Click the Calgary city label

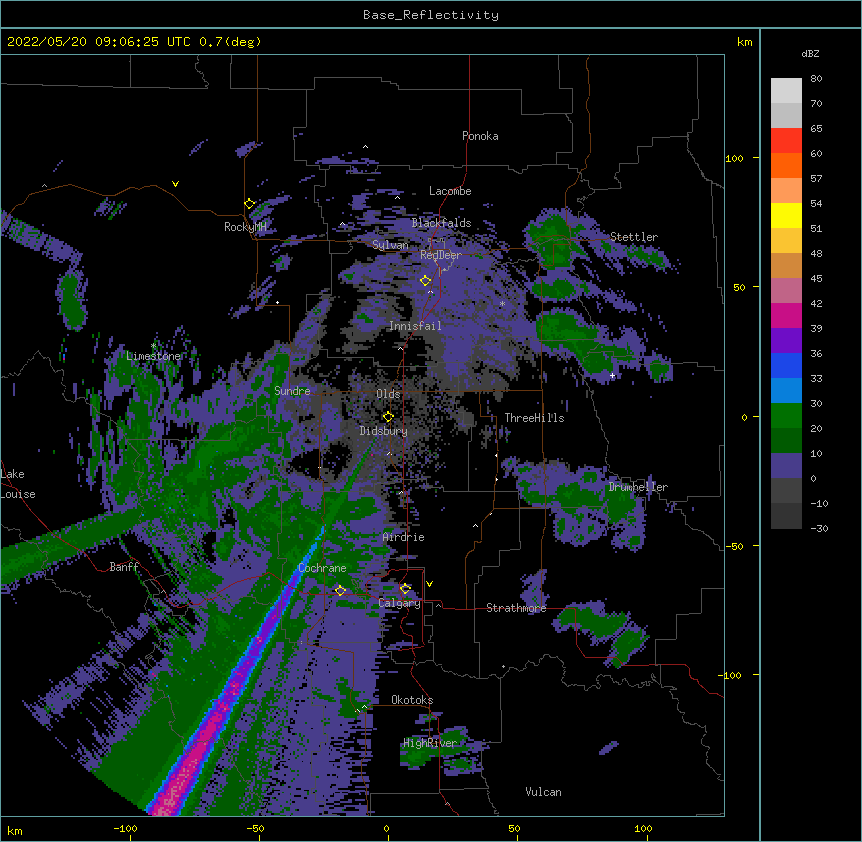(x=400, y=603)
